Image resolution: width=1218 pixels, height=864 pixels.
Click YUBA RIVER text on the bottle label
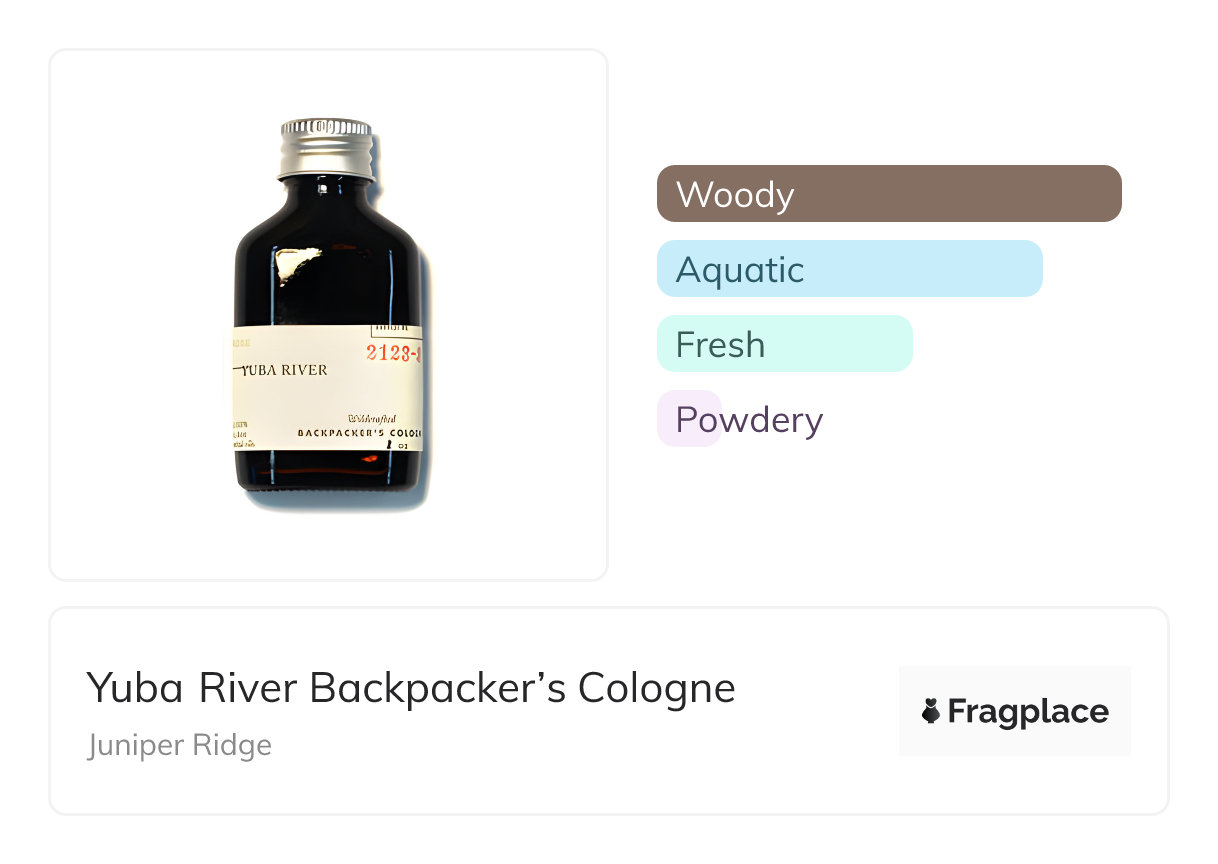point(284,370)
